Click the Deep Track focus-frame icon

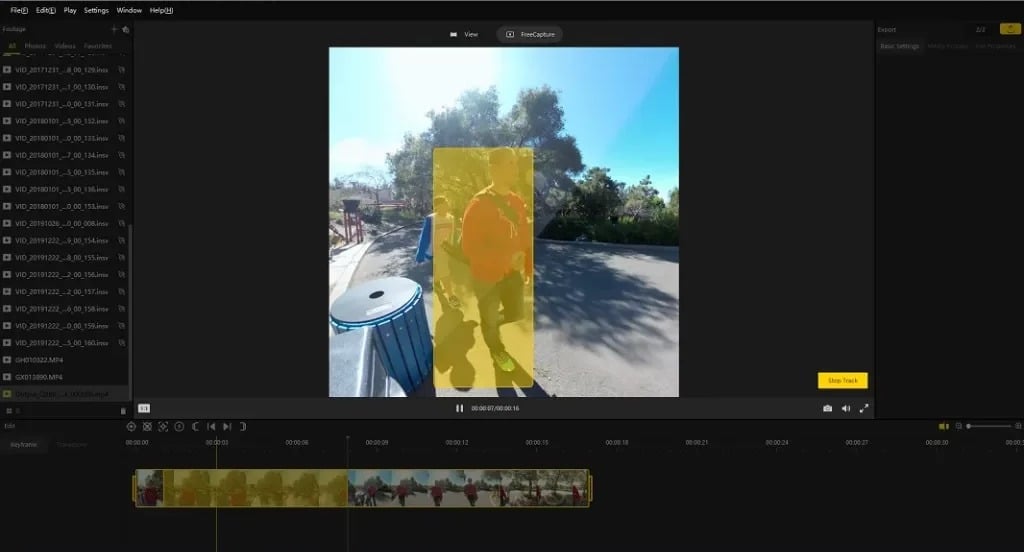pyautogui.click(x=163, y=427)
